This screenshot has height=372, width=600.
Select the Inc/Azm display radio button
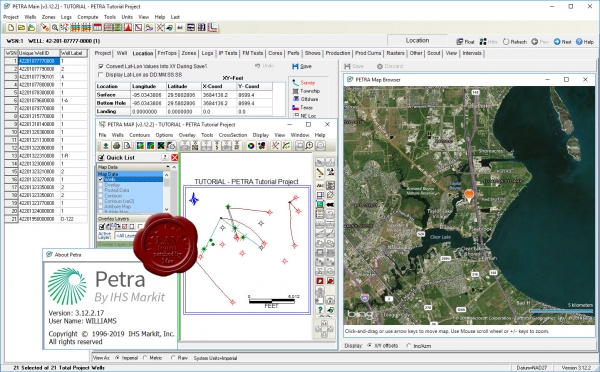click(x=409, y=346)
